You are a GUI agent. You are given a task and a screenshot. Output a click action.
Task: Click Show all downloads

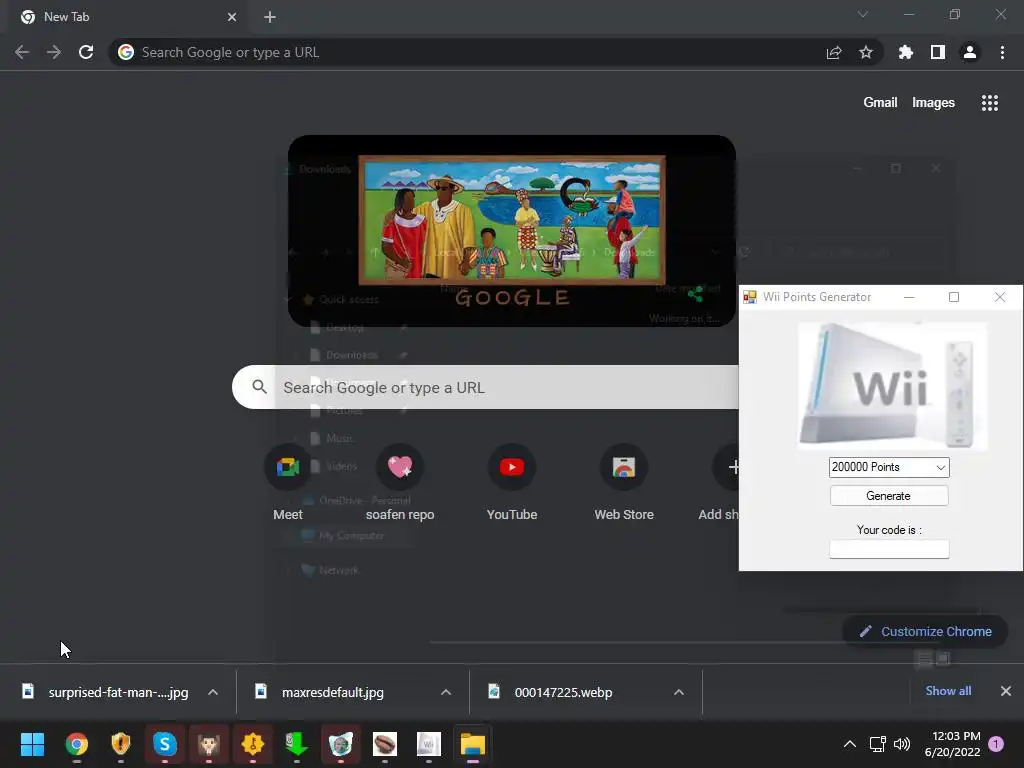pos(948,691)
